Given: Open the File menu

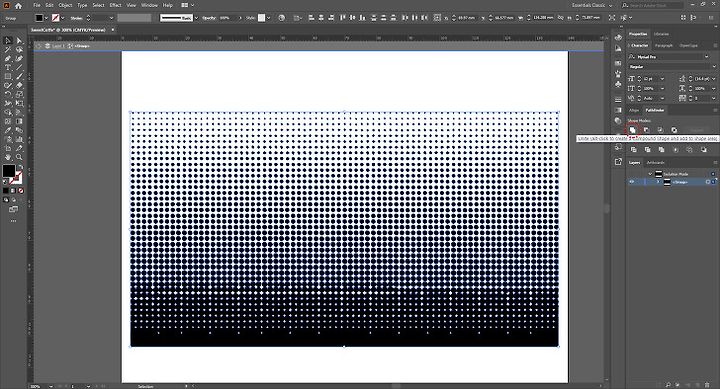Looking at the screenshot, I should click(x=37, y=6).
